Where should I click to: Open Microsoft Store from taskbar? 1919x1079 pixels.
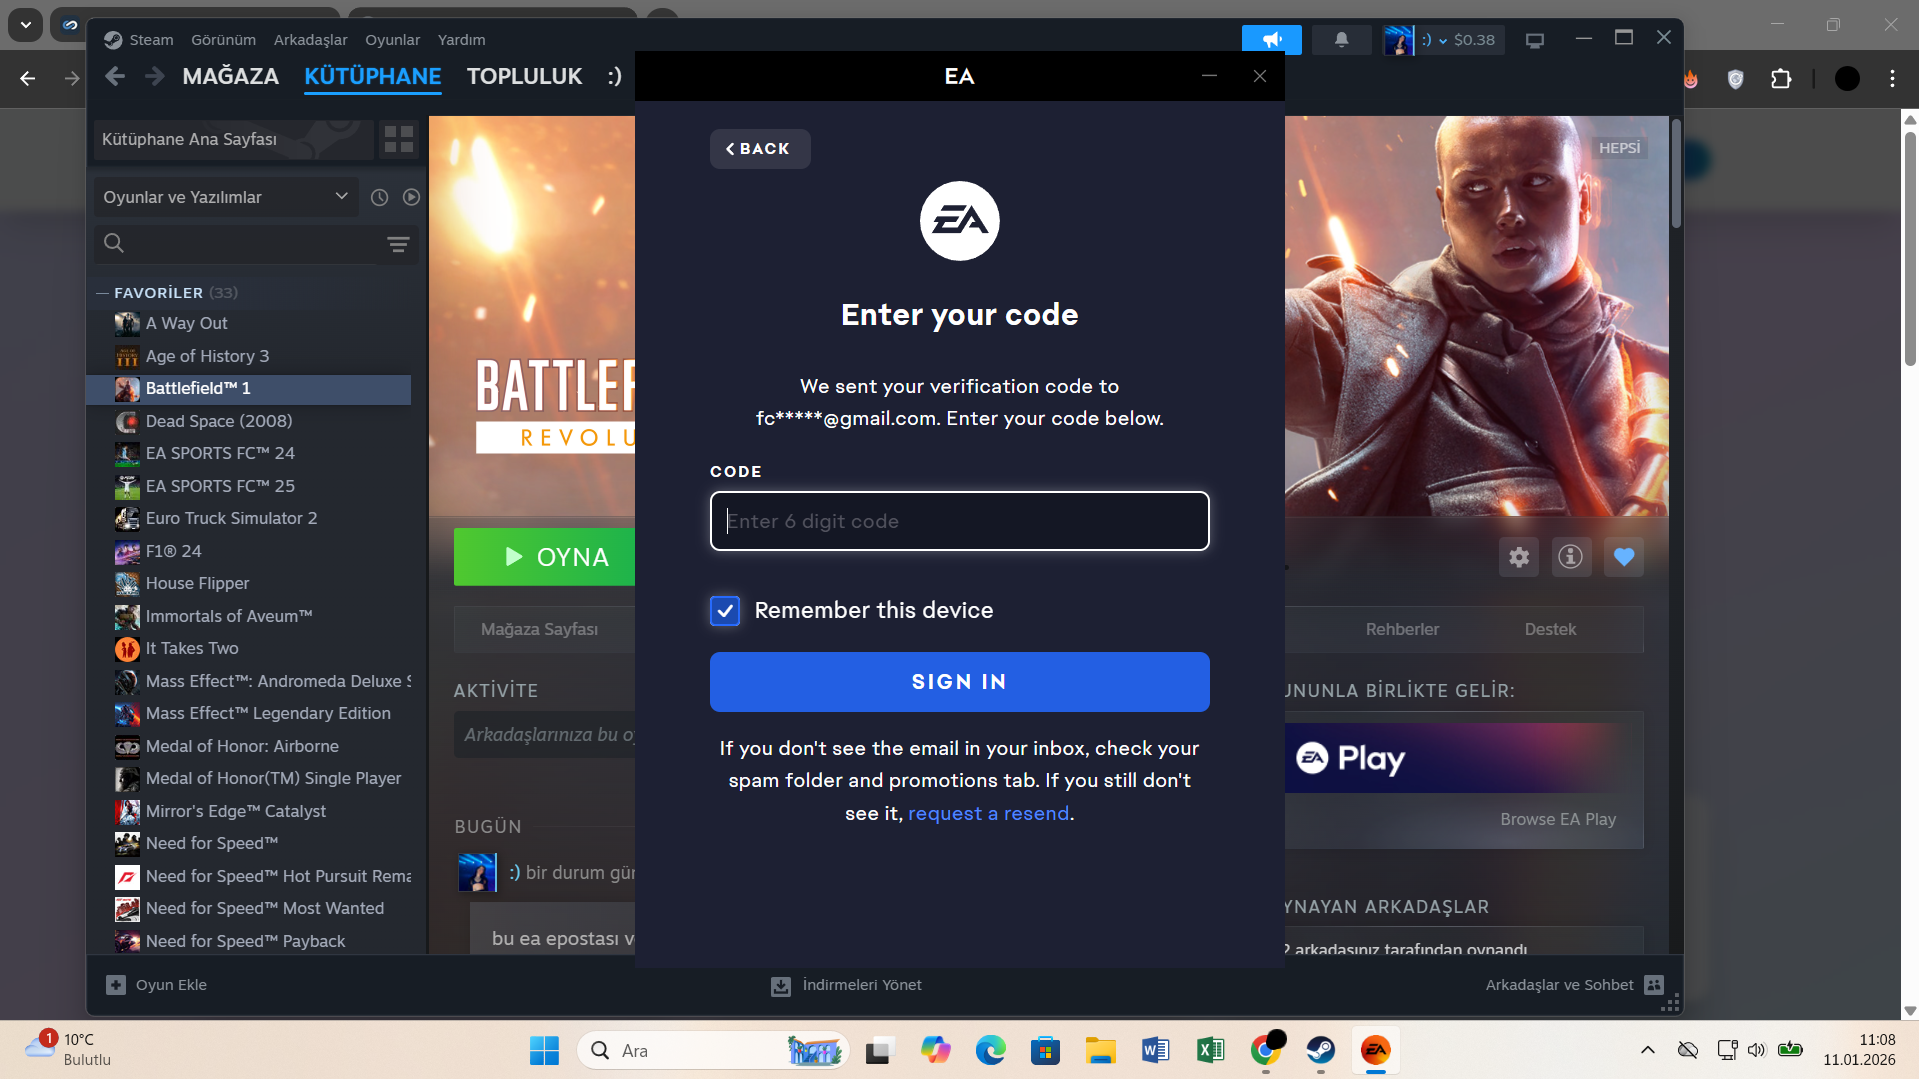(x=1045, y=1051)
